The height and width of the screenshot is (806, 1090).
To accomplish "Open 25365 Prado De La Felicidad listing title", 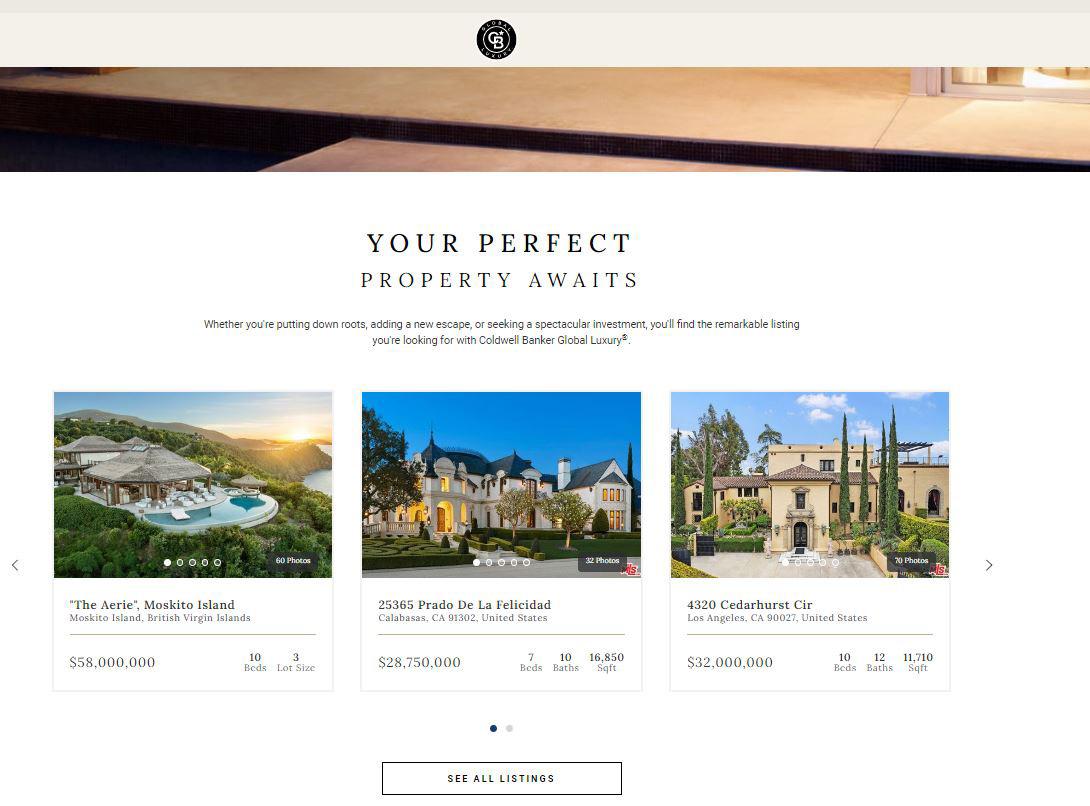I will 464,604.
